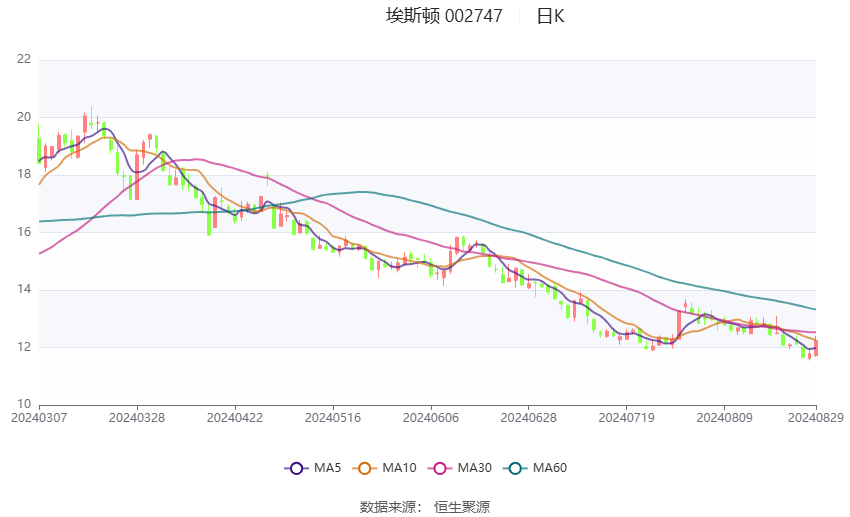This screenshot has height=517, width=850.
Task: Click the y-axis value 12
Action: click(24, 347)
